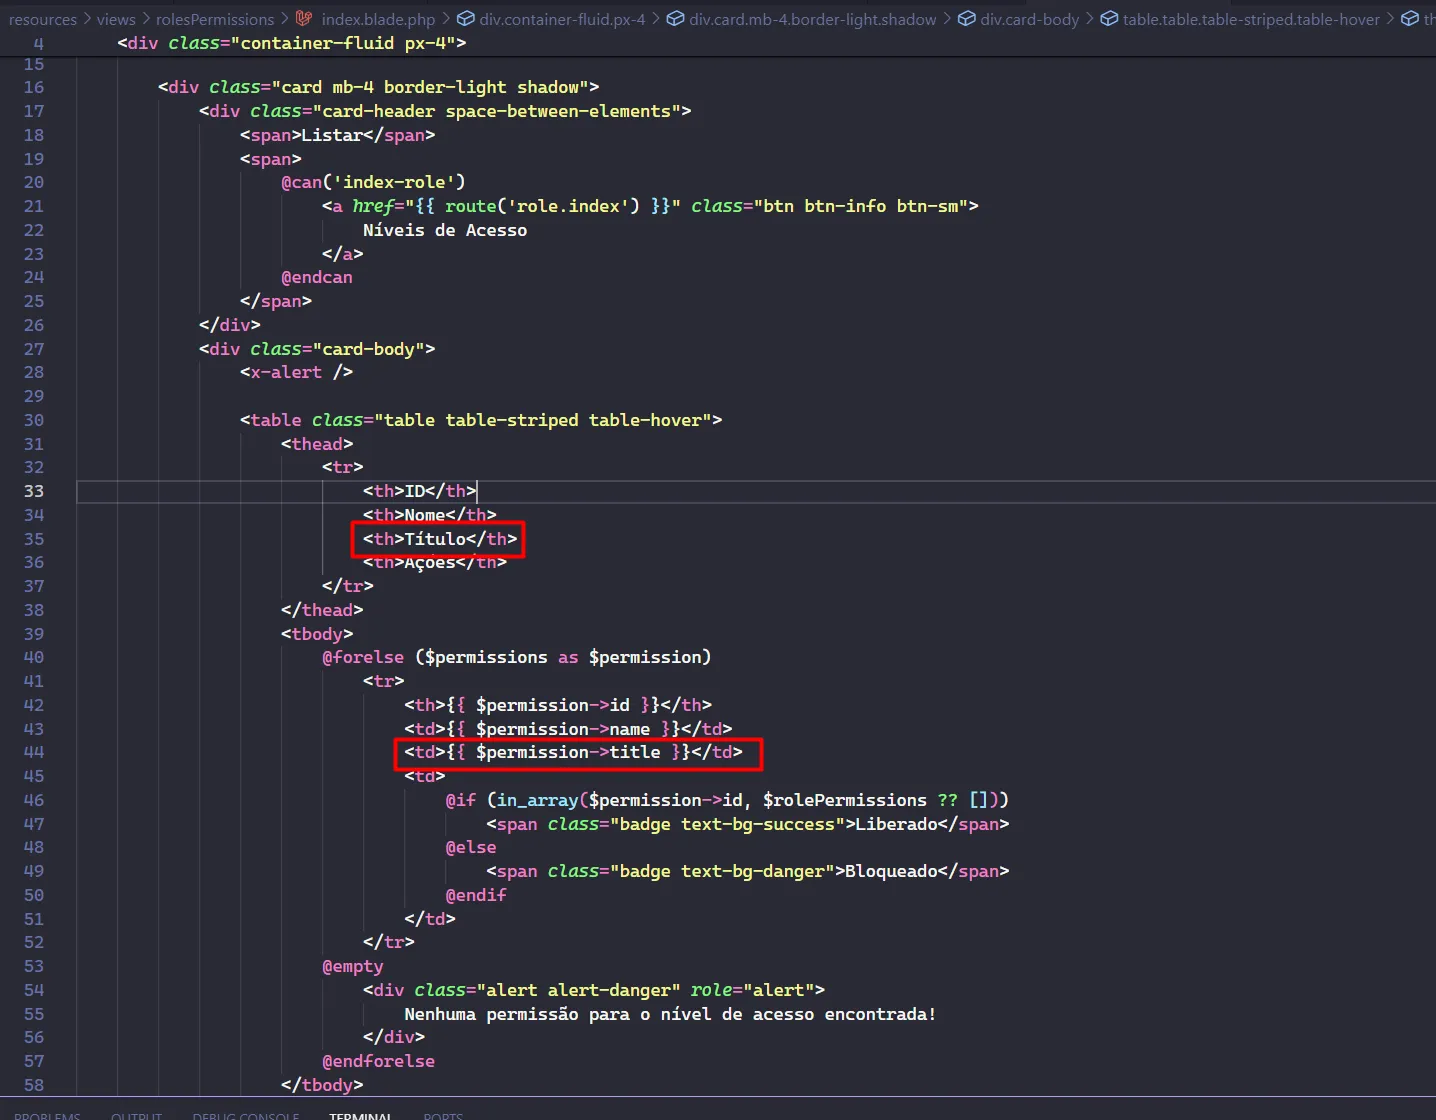Click line number 33 in the gutter

34,491
